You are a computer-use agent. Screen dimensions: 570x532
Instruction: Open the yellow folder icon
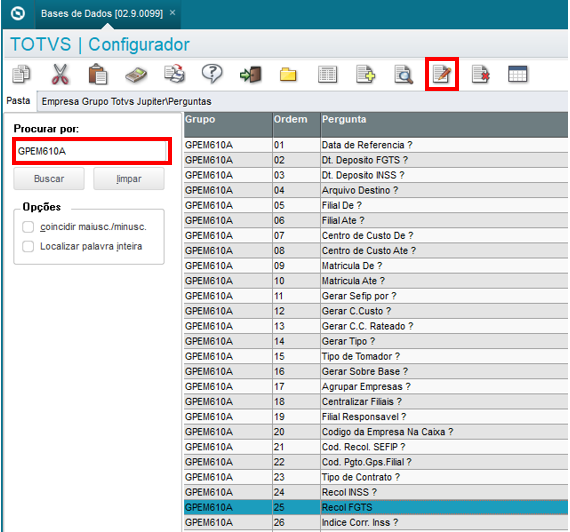[x=288, y=75]
